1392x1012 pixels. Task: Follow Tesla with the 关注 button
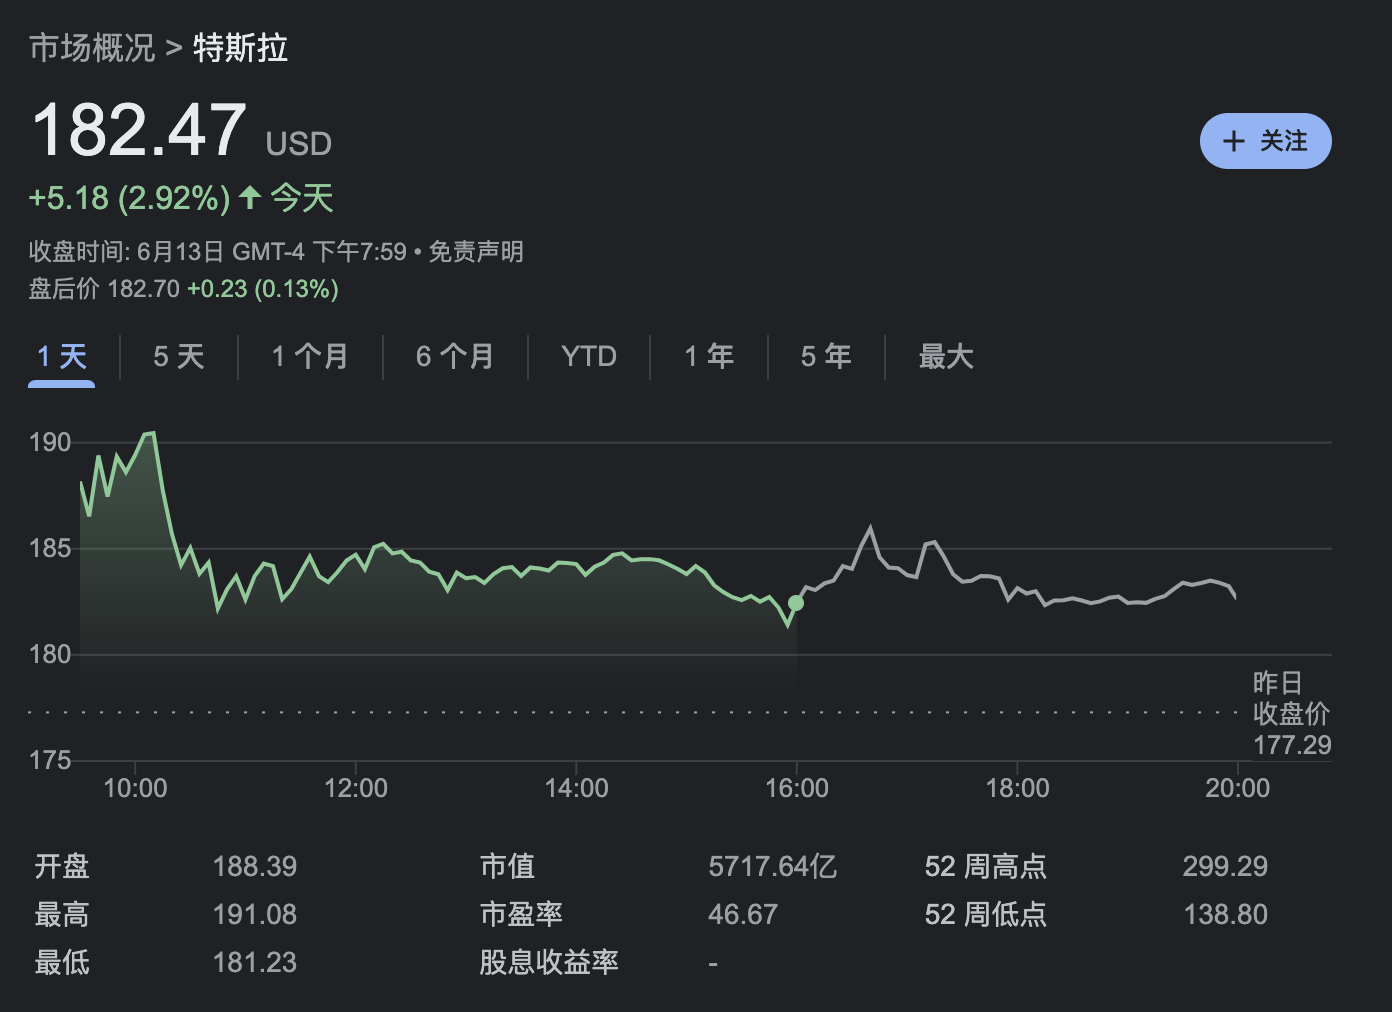tap(1265, 141)
